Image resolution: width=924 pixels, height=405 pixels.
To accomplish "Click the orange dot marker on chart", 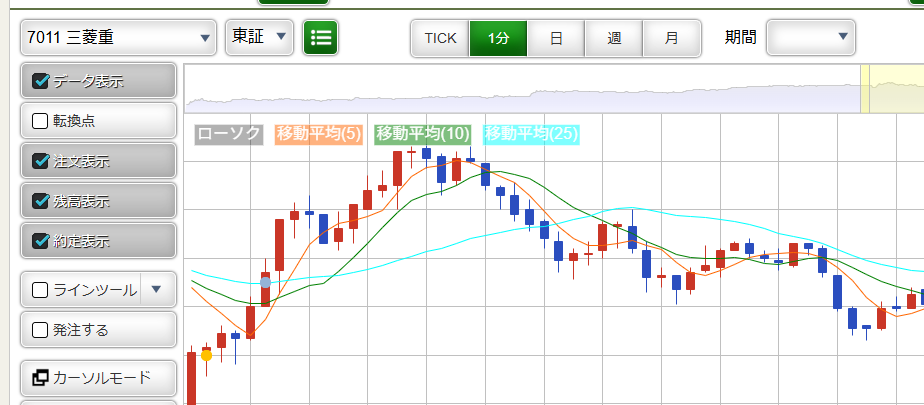I will tap(206, 355).
